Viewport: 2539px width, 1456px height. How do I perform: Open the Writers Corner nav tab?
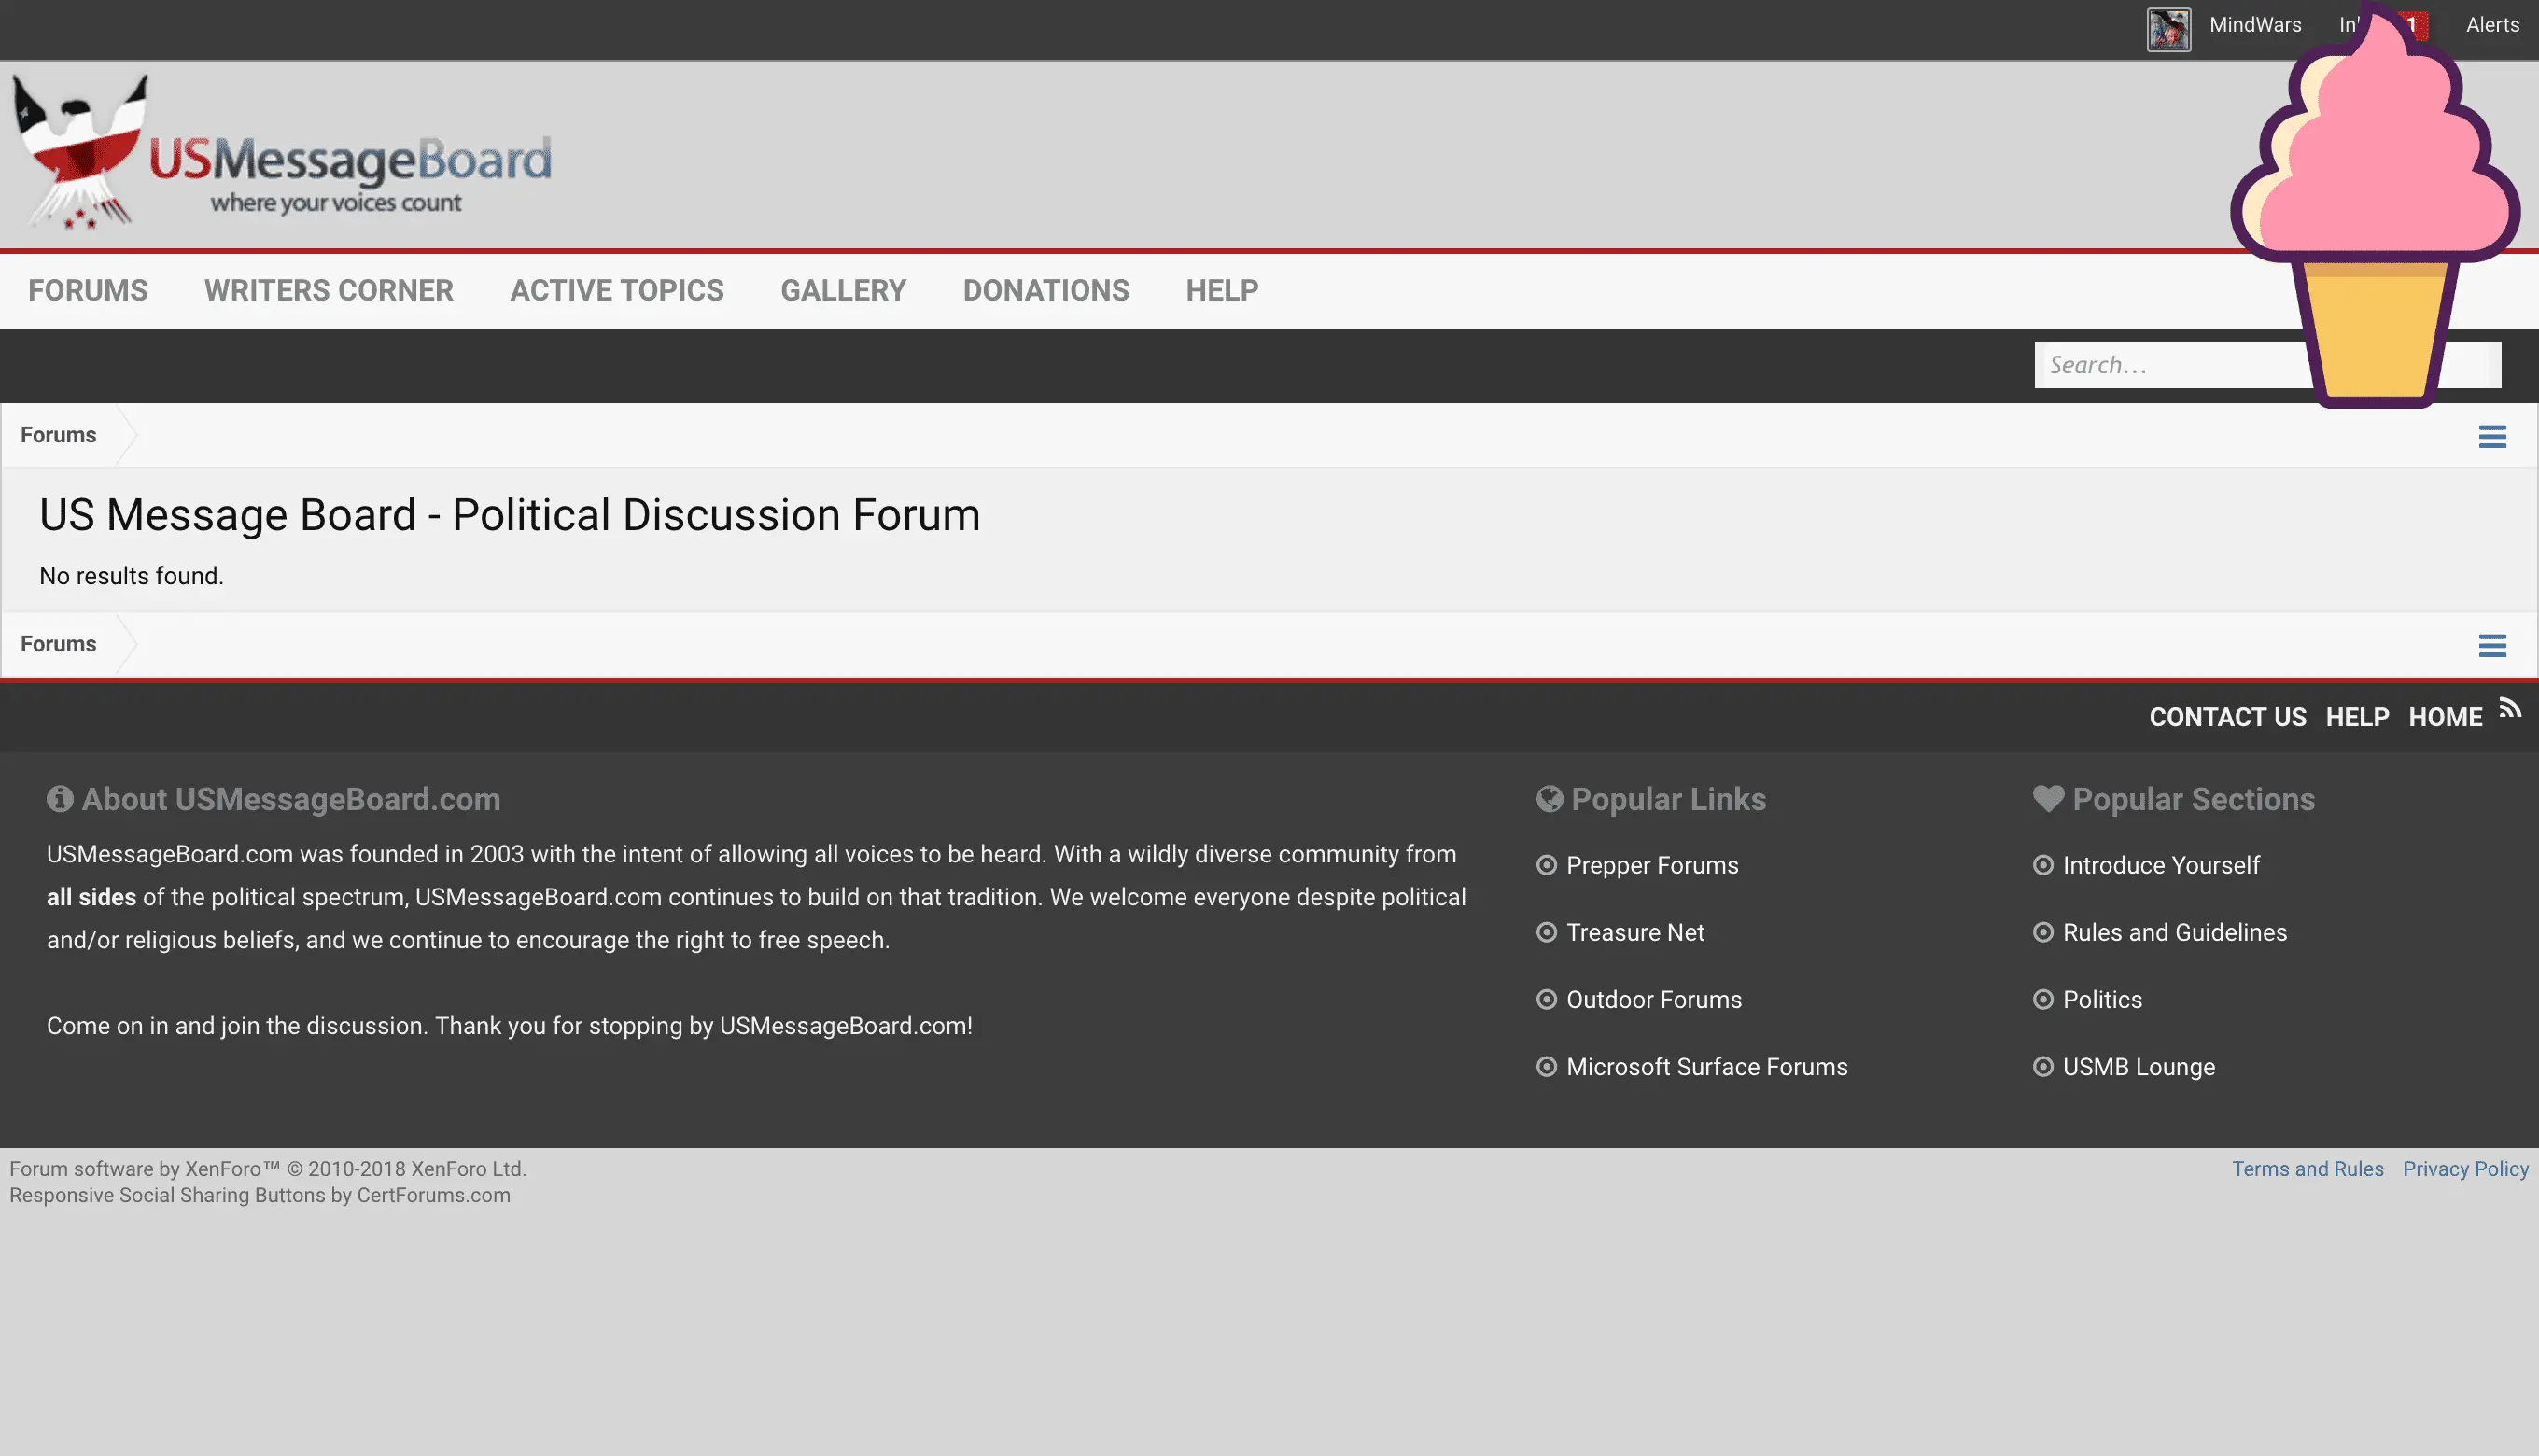[328, 290]
